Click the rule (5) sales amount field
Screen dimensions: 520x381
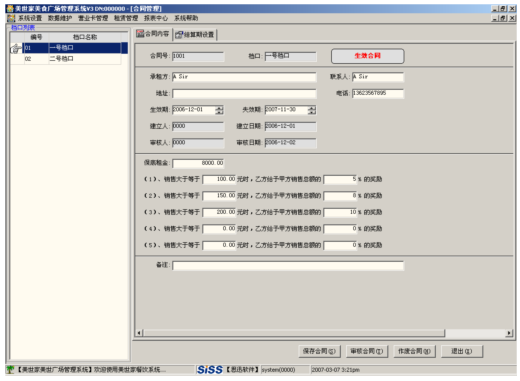tap(219, 245)
